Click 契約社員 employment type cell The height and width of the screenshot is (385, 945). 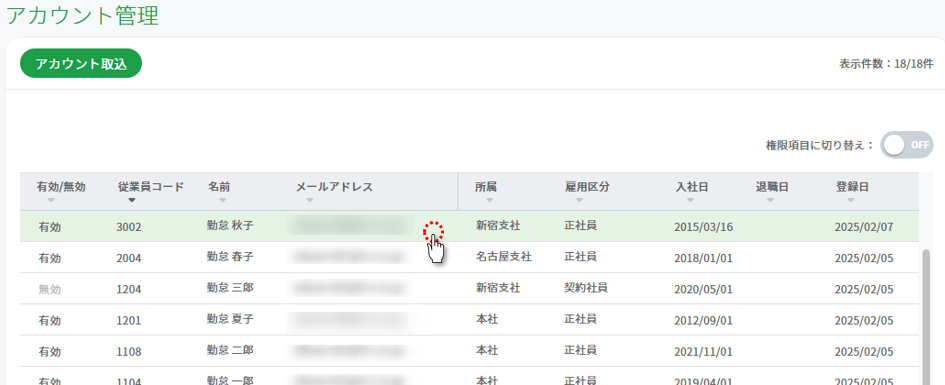pos(586,288)
